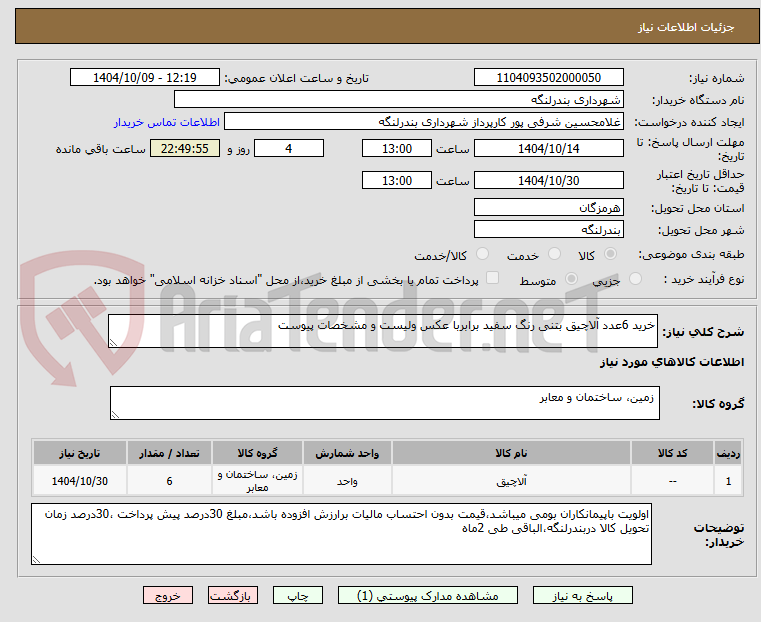Click the 1404/10/30 need date table cell
This screenshot has height=622, width=761.
pyautogui.click(x=80, y=481)
